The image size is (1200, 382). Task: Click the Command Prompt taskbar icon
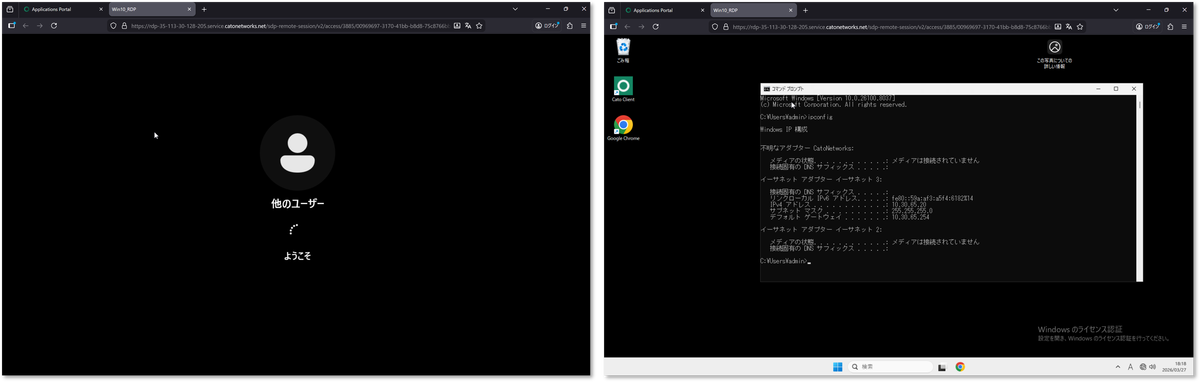tap(943, 367)
